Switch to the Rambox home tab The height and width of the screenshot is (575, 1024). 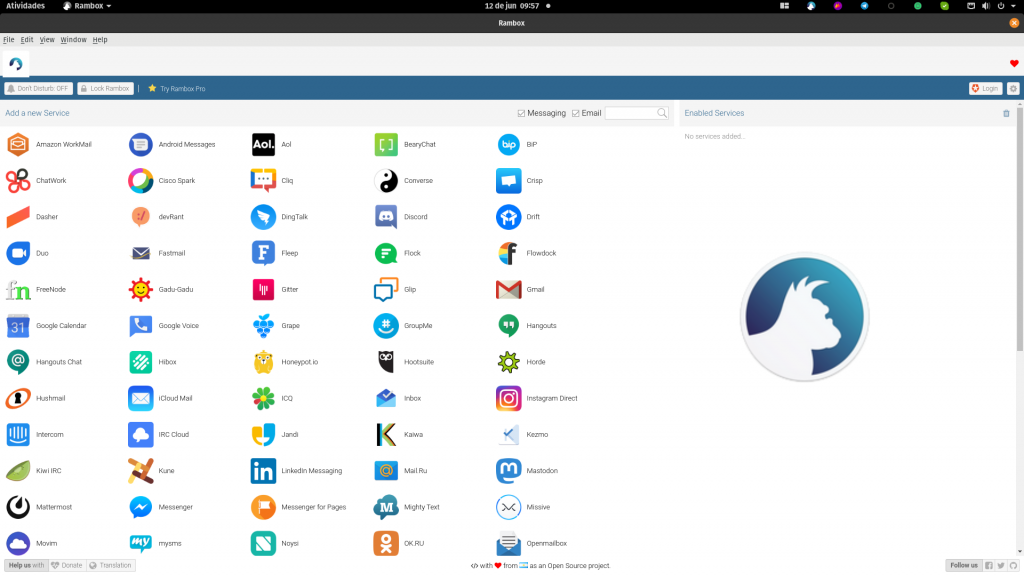[x=16, y=63]
